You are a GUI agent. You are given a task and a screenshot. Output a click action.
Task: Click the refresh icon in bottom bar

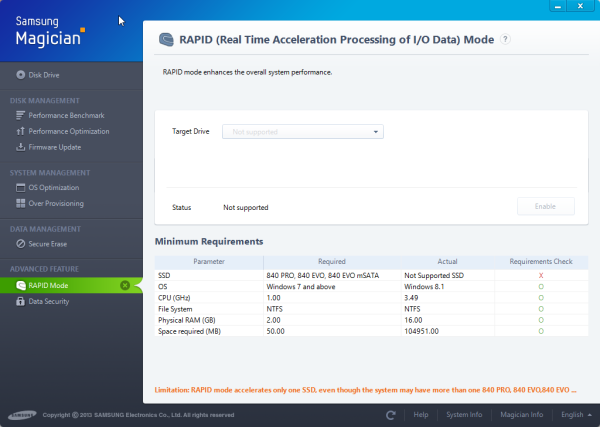click(x=391, y=414)
